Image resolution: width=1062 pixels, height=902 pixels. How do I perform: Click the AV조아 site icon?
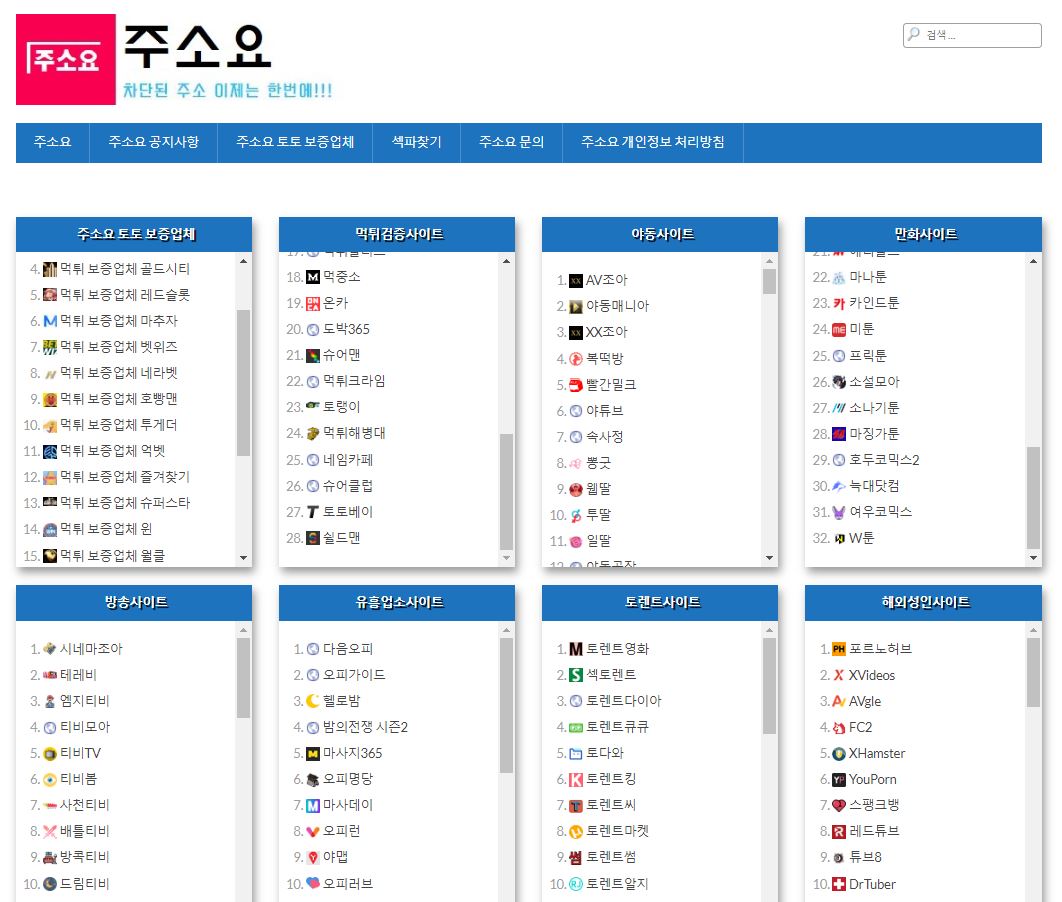click(x=576, y=280)
